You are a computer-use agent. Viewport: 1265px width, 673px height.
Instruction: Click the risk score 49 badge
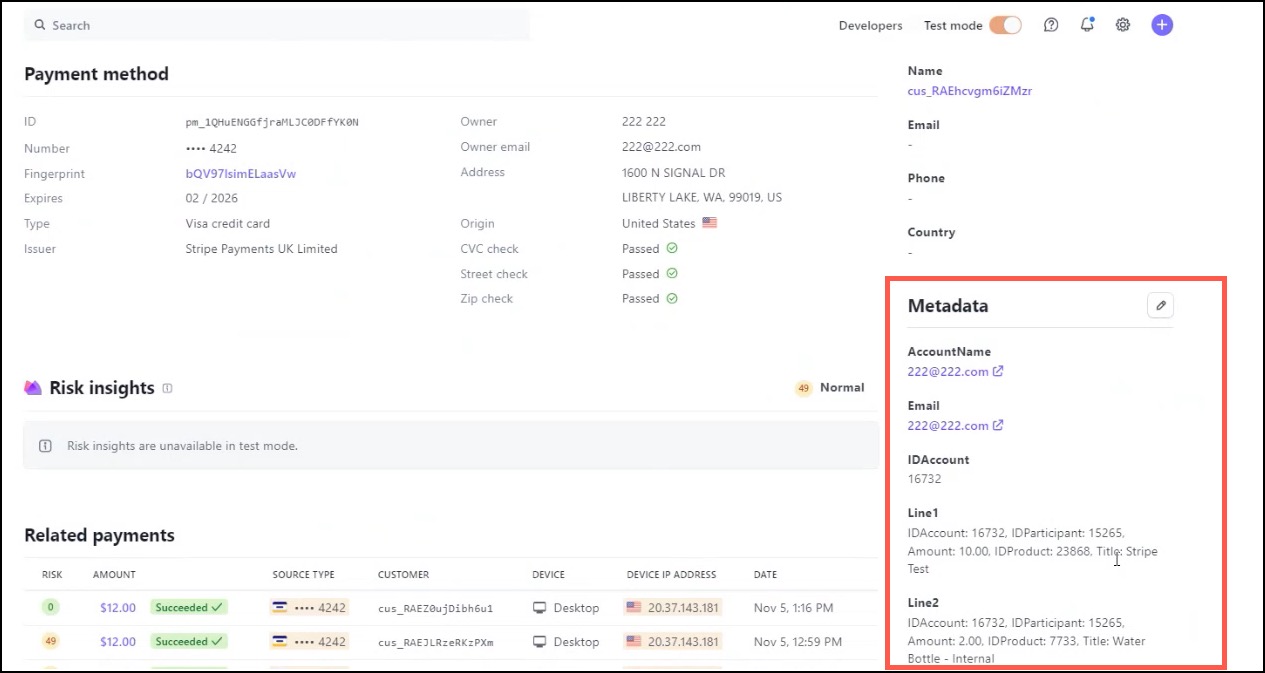tap(803, 388)
